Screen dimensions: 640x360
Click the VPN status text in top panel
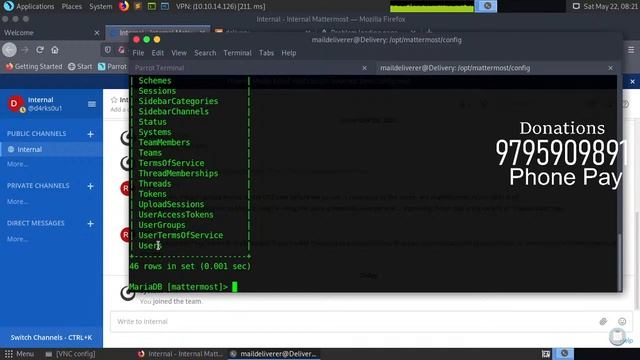220,7
